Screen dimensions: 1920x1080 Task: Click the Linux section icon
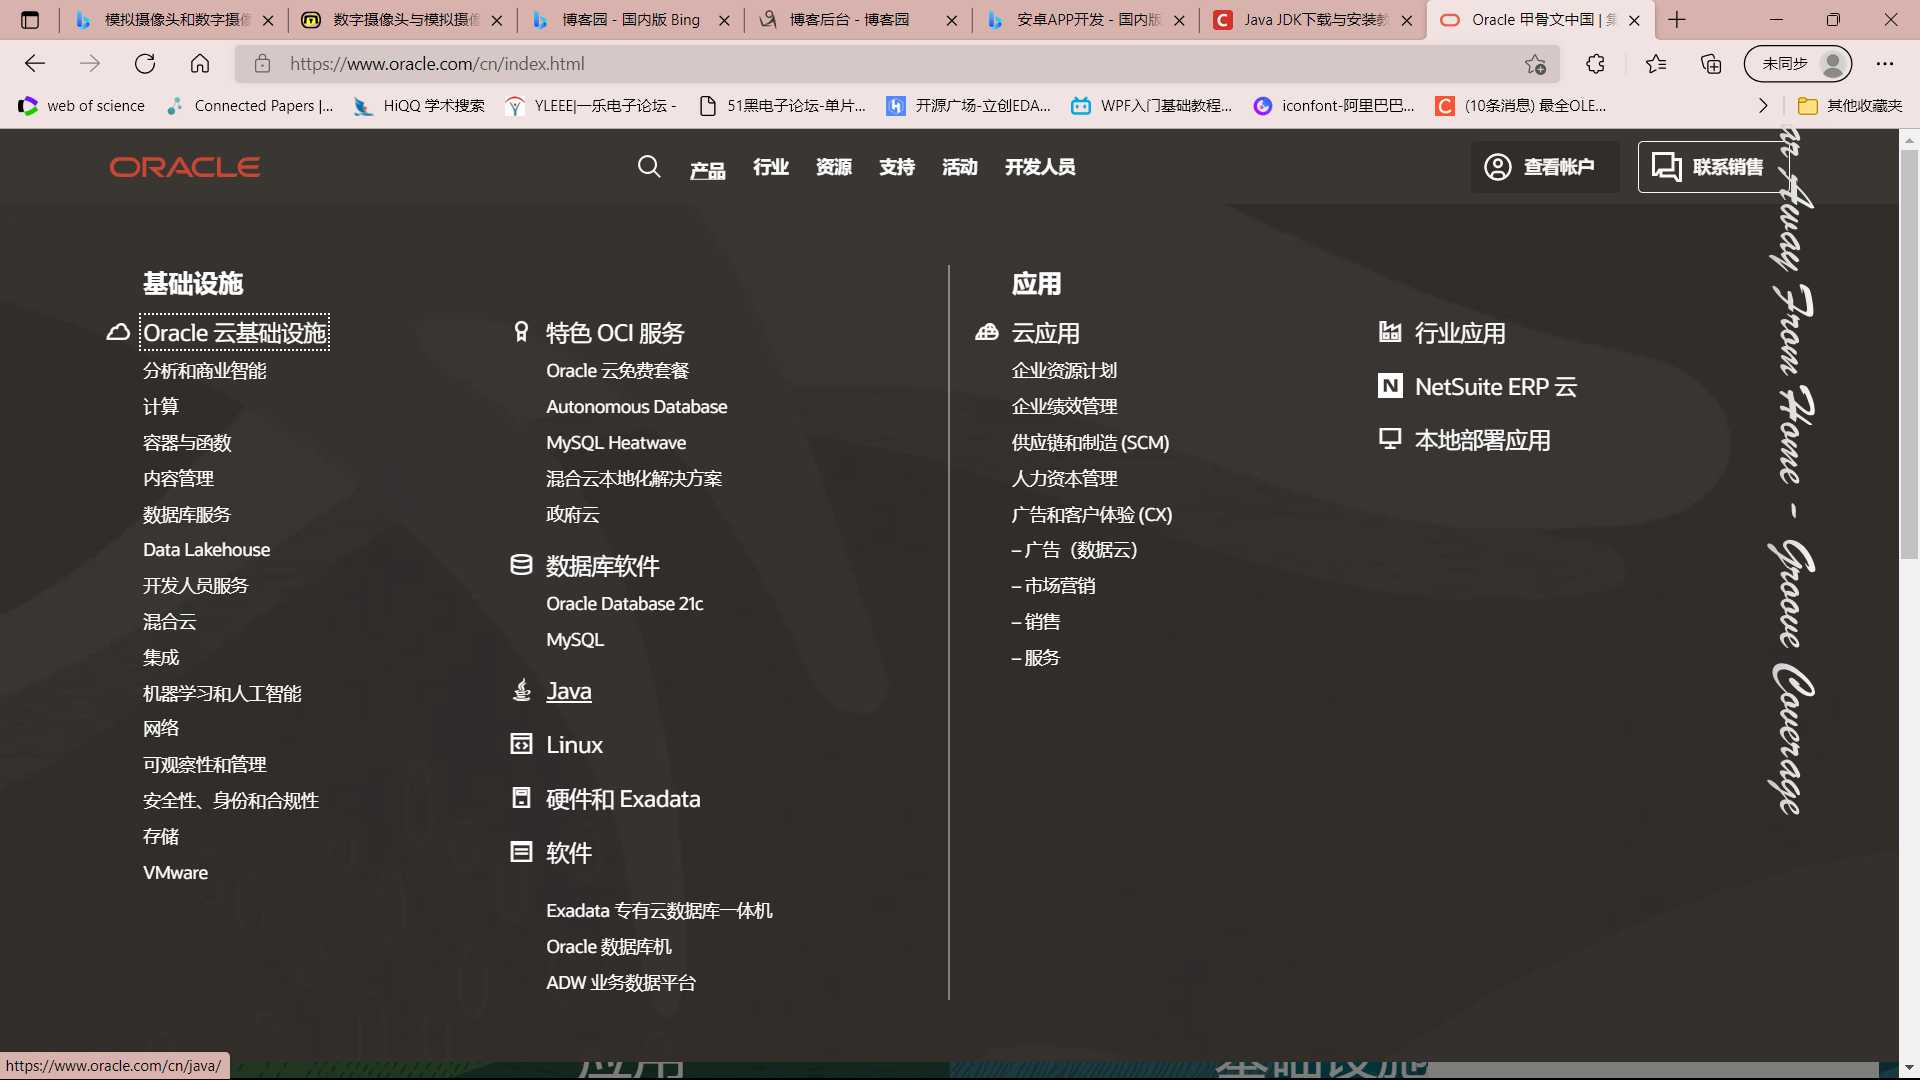521,744
